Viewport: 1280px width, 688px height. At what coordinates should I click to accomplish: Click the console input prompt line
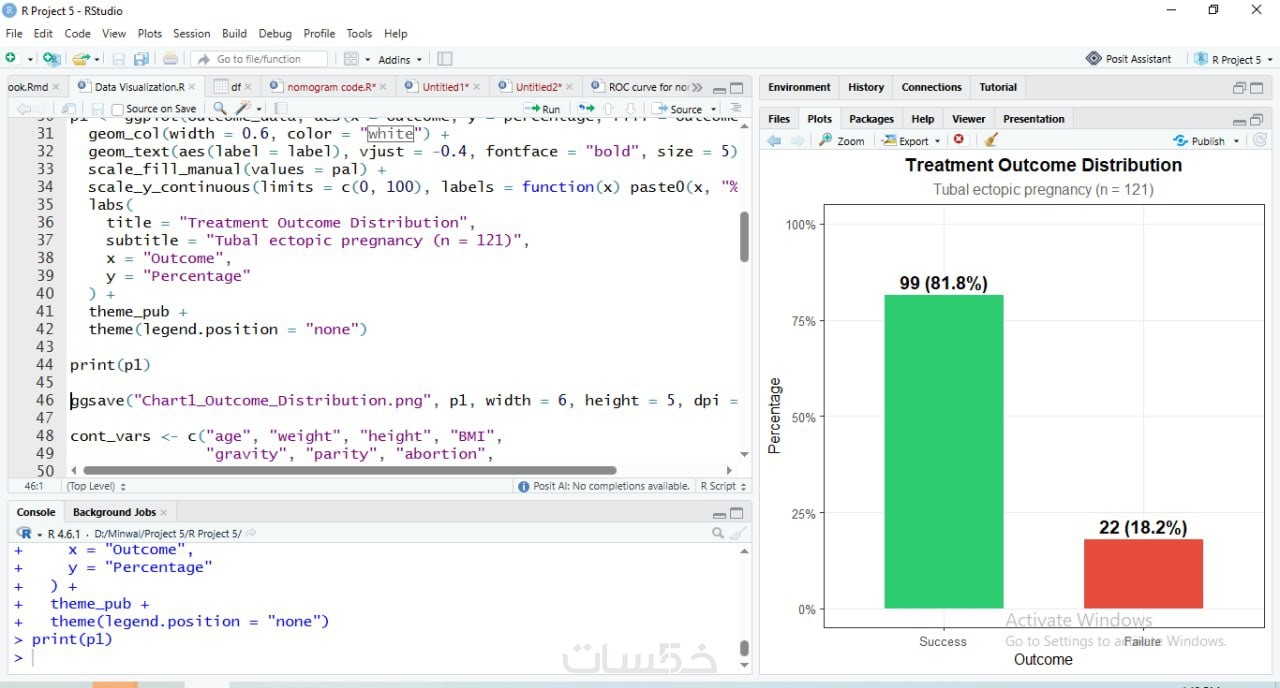pos(380,658)
